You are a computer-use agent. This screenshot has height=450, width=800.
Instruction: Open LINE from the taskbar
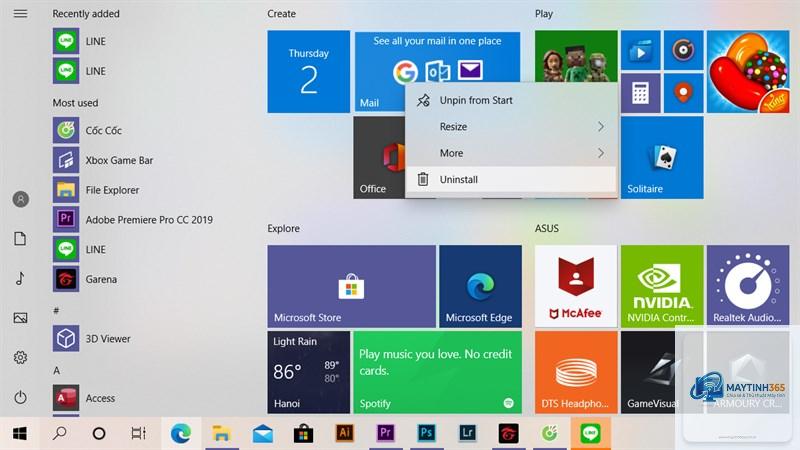tap(590, 434)
